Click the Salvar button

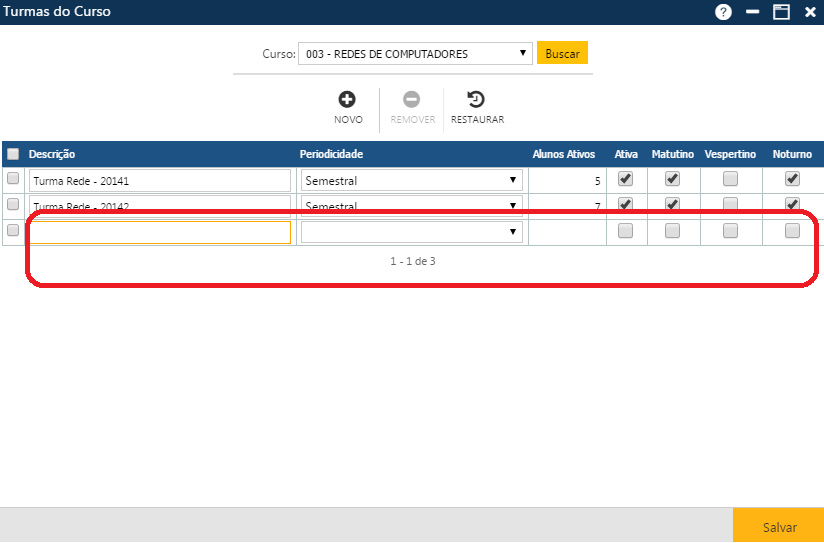pyautogui.click(x=779, y=526)
